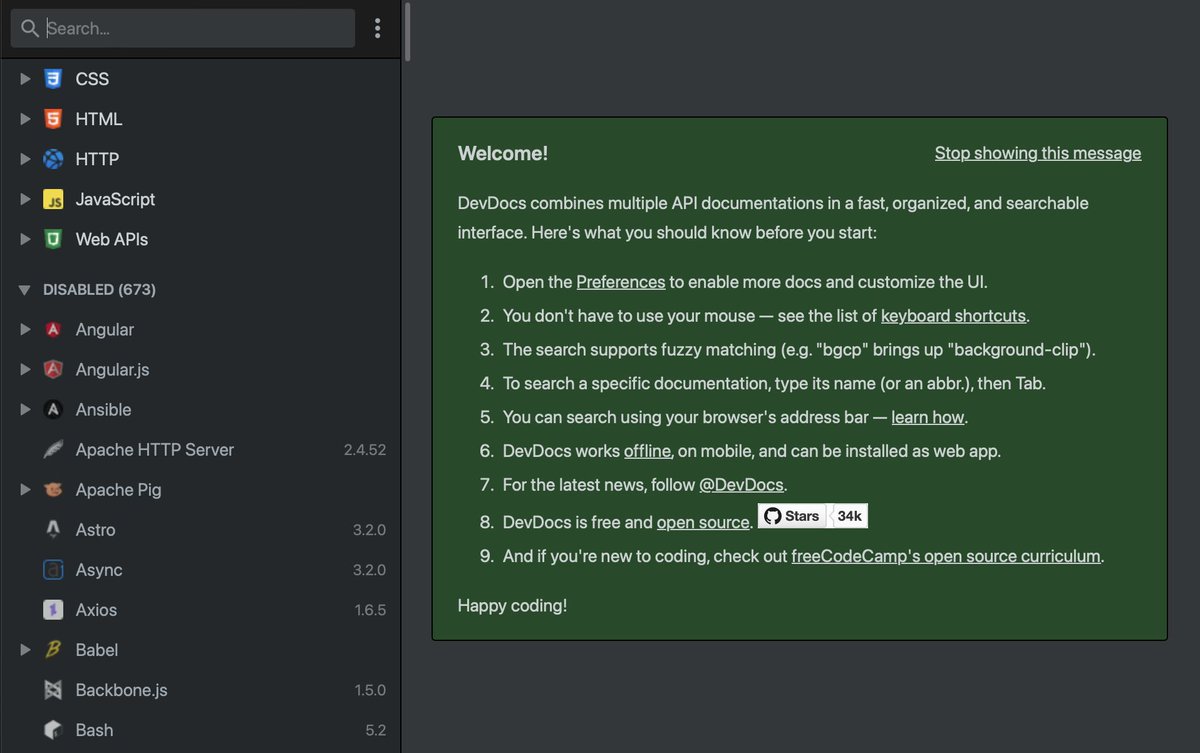Click the Web APIs shield icon

point(53,239)
